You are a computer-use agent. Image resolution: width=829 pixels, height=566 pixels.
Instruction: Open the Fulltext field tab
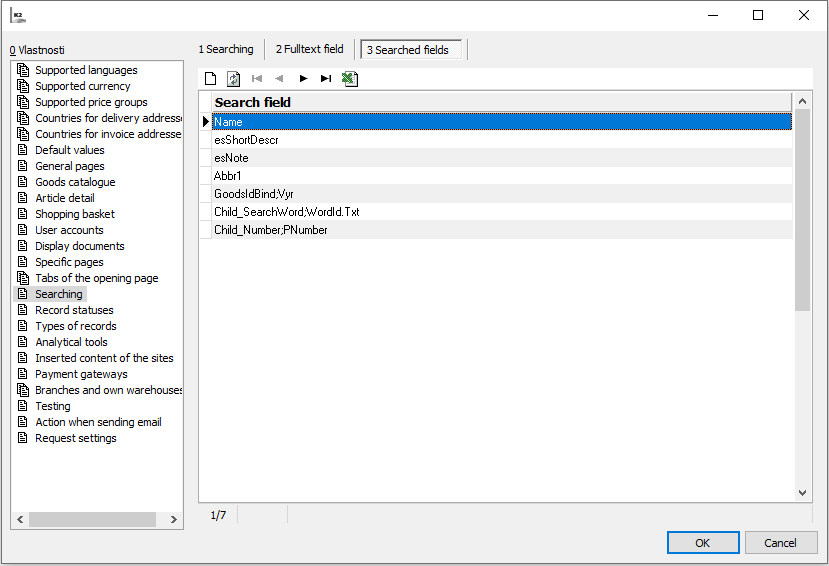click(309, 49)
